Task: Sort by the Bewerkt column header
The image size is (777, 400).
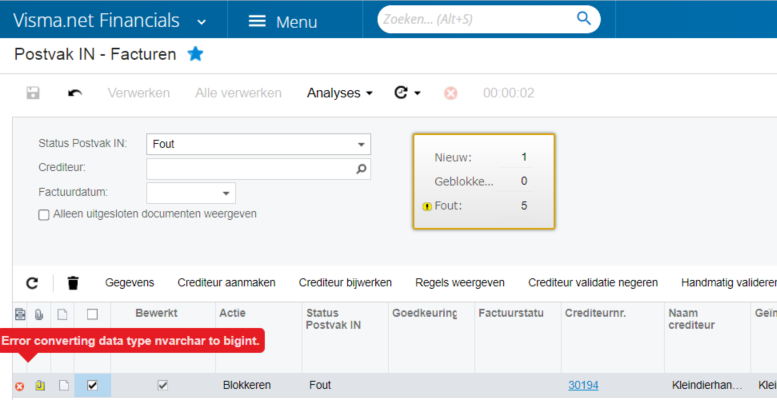Action: pos(156,313)
